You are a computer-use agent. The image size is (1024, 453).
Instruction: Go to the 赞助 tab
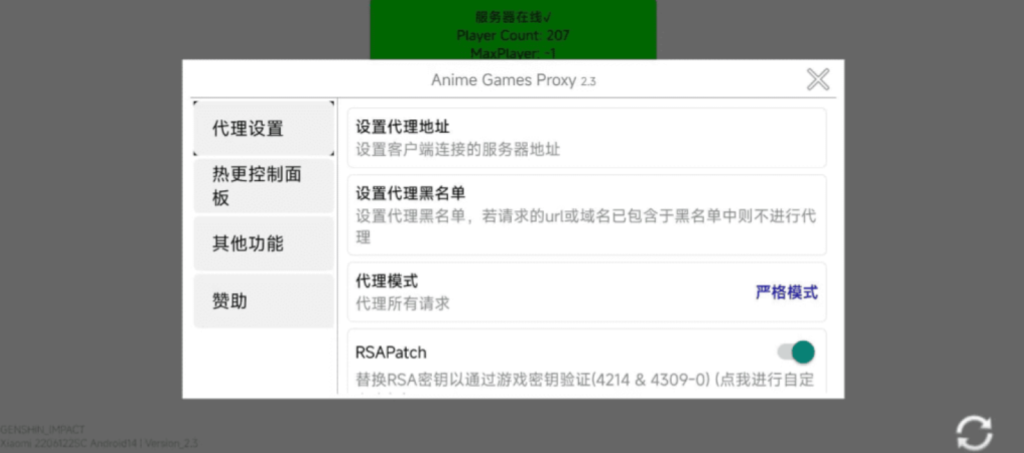pos(264,301)
